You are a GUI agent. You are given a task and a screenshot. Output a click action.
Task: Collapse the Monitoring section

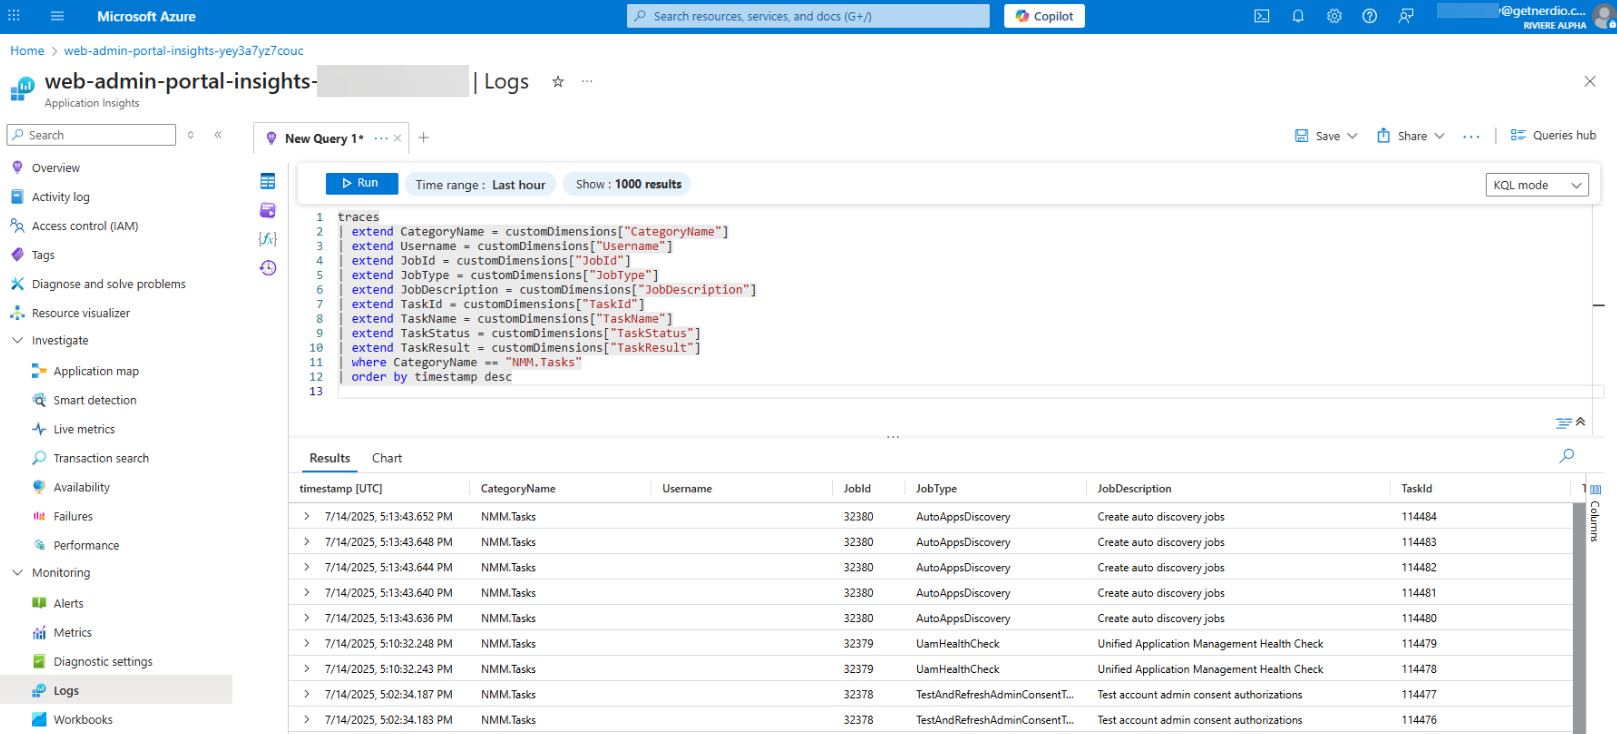17,573
